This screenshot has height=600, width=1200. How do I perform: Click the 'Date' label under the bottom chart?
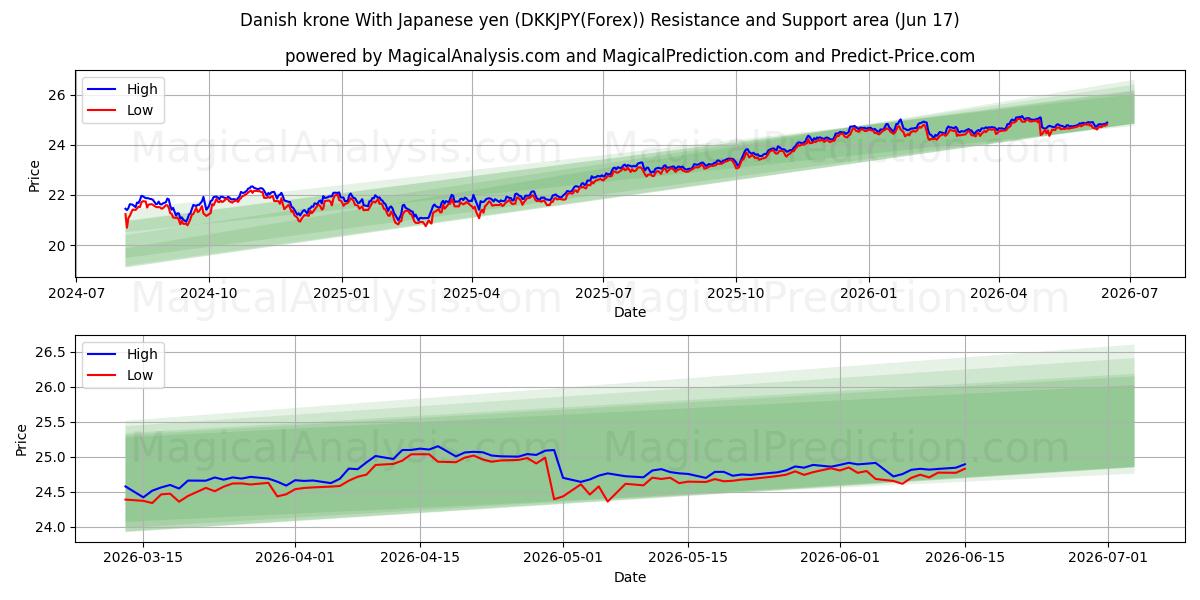(x=630, y=577)
